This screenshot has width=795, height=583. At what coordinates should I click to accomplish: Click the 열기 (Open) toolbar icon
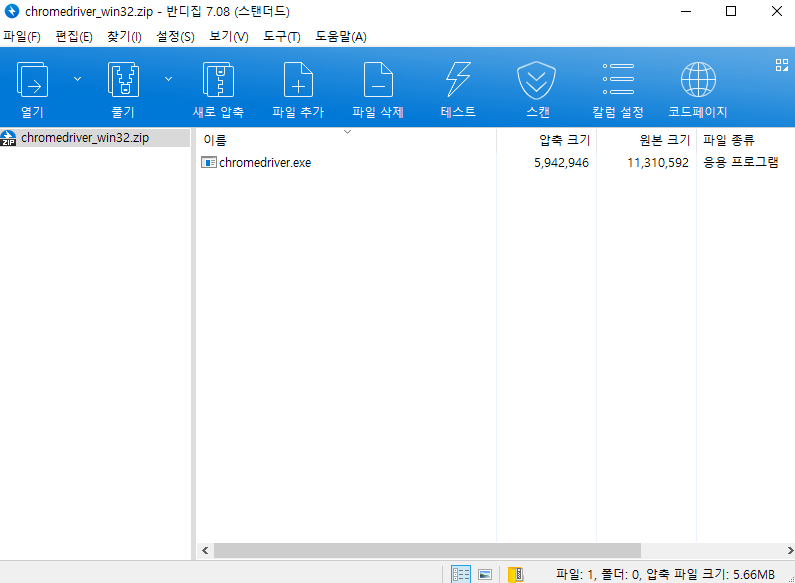tap(32, 80)
